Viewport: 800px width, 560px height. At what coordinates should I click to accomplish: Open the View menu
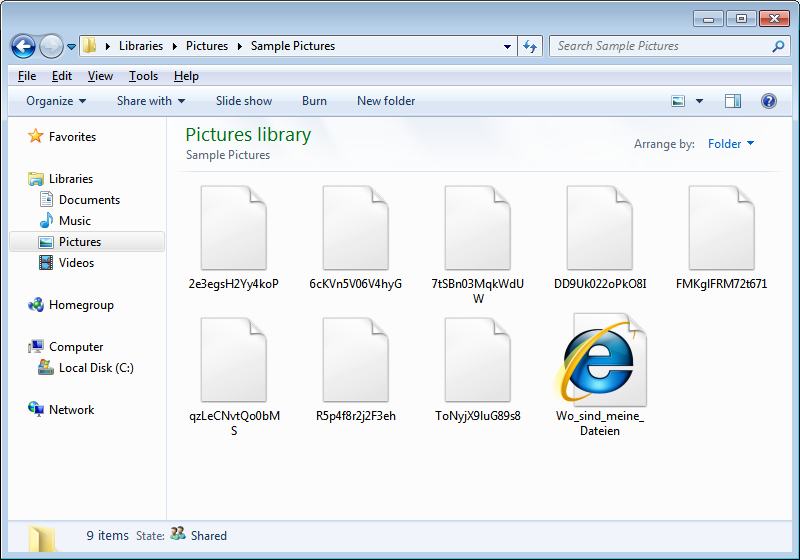pyautogui.click(x=100, y=76)
